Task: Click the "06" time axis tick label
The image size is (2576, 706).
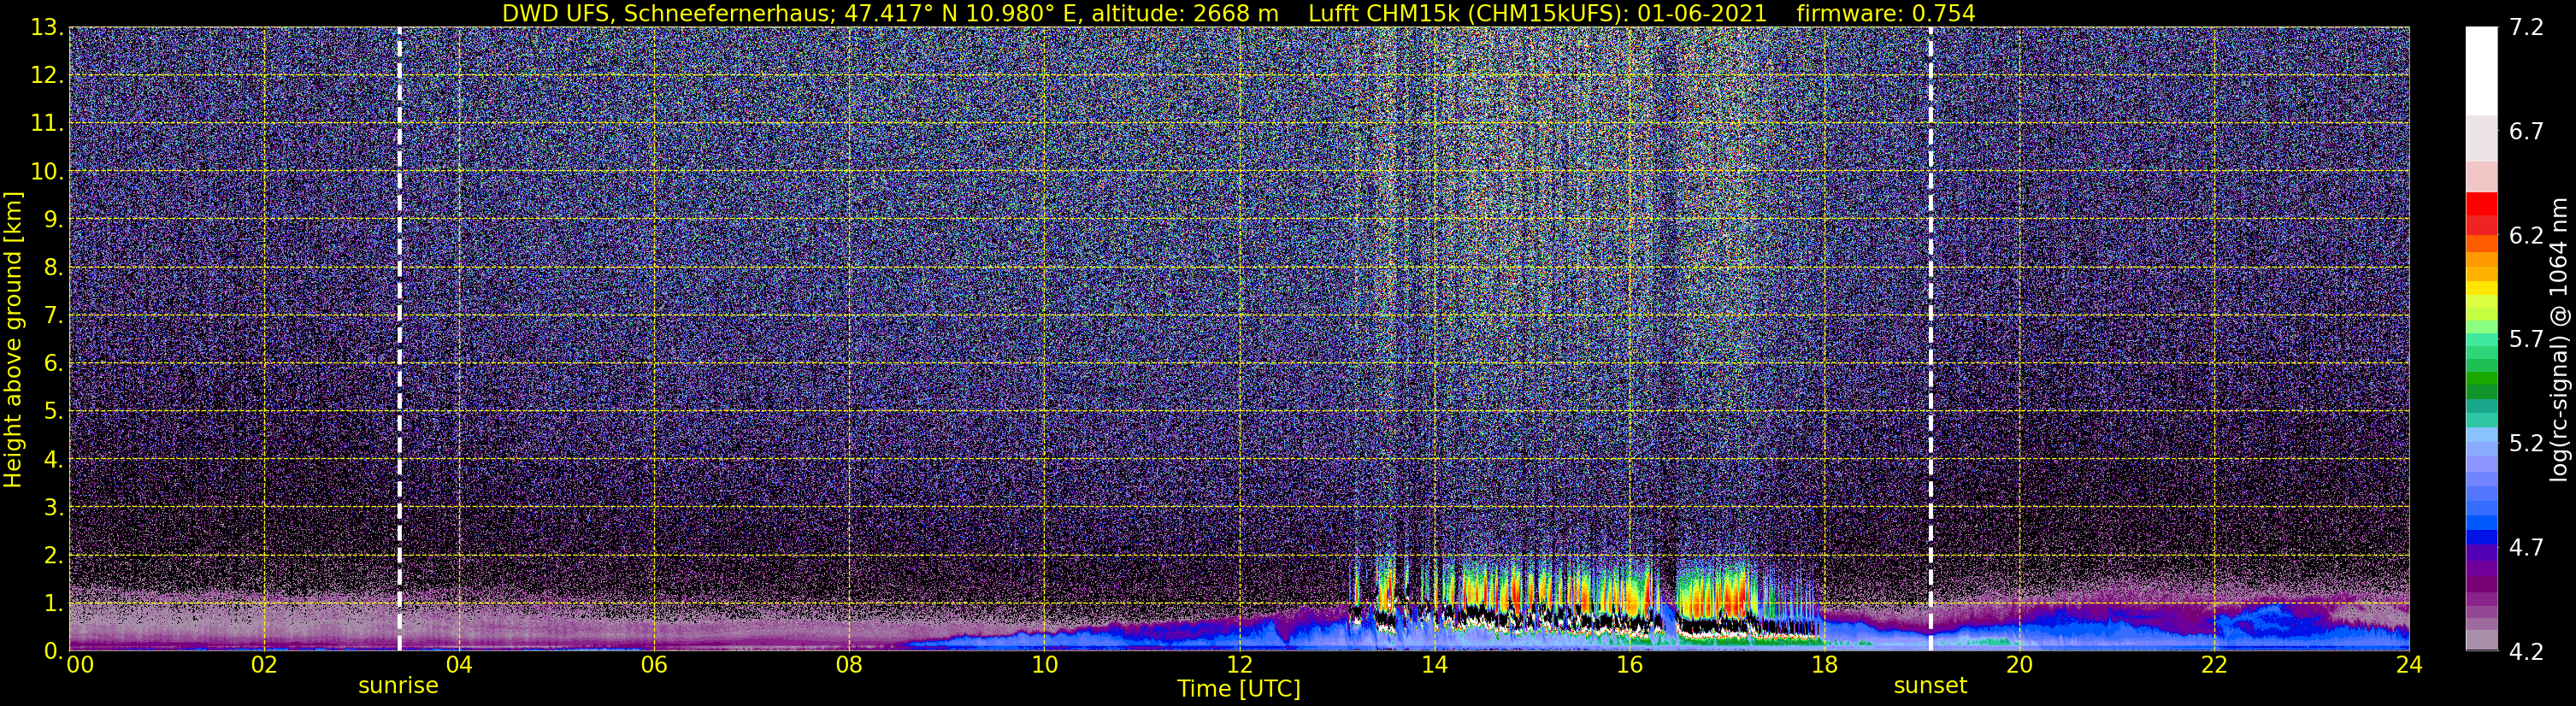Action: tap(654, 665)
